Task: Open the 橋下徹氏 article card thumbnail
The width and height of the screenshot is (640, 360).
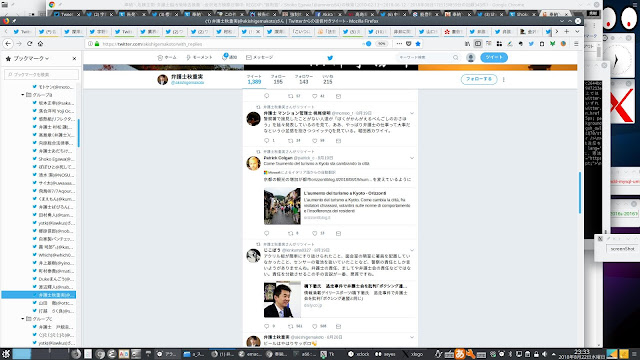Action: [282, 300]
